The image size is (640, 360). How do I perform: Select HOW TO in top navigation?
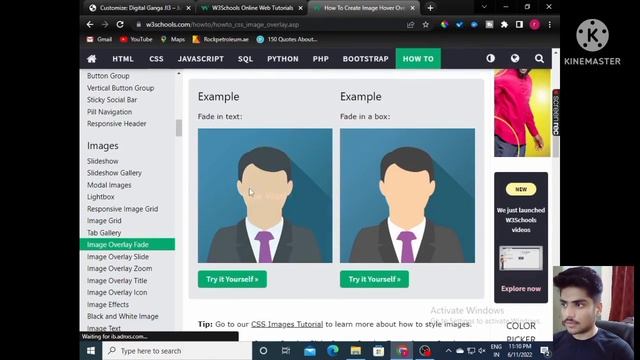pos(418,59)
